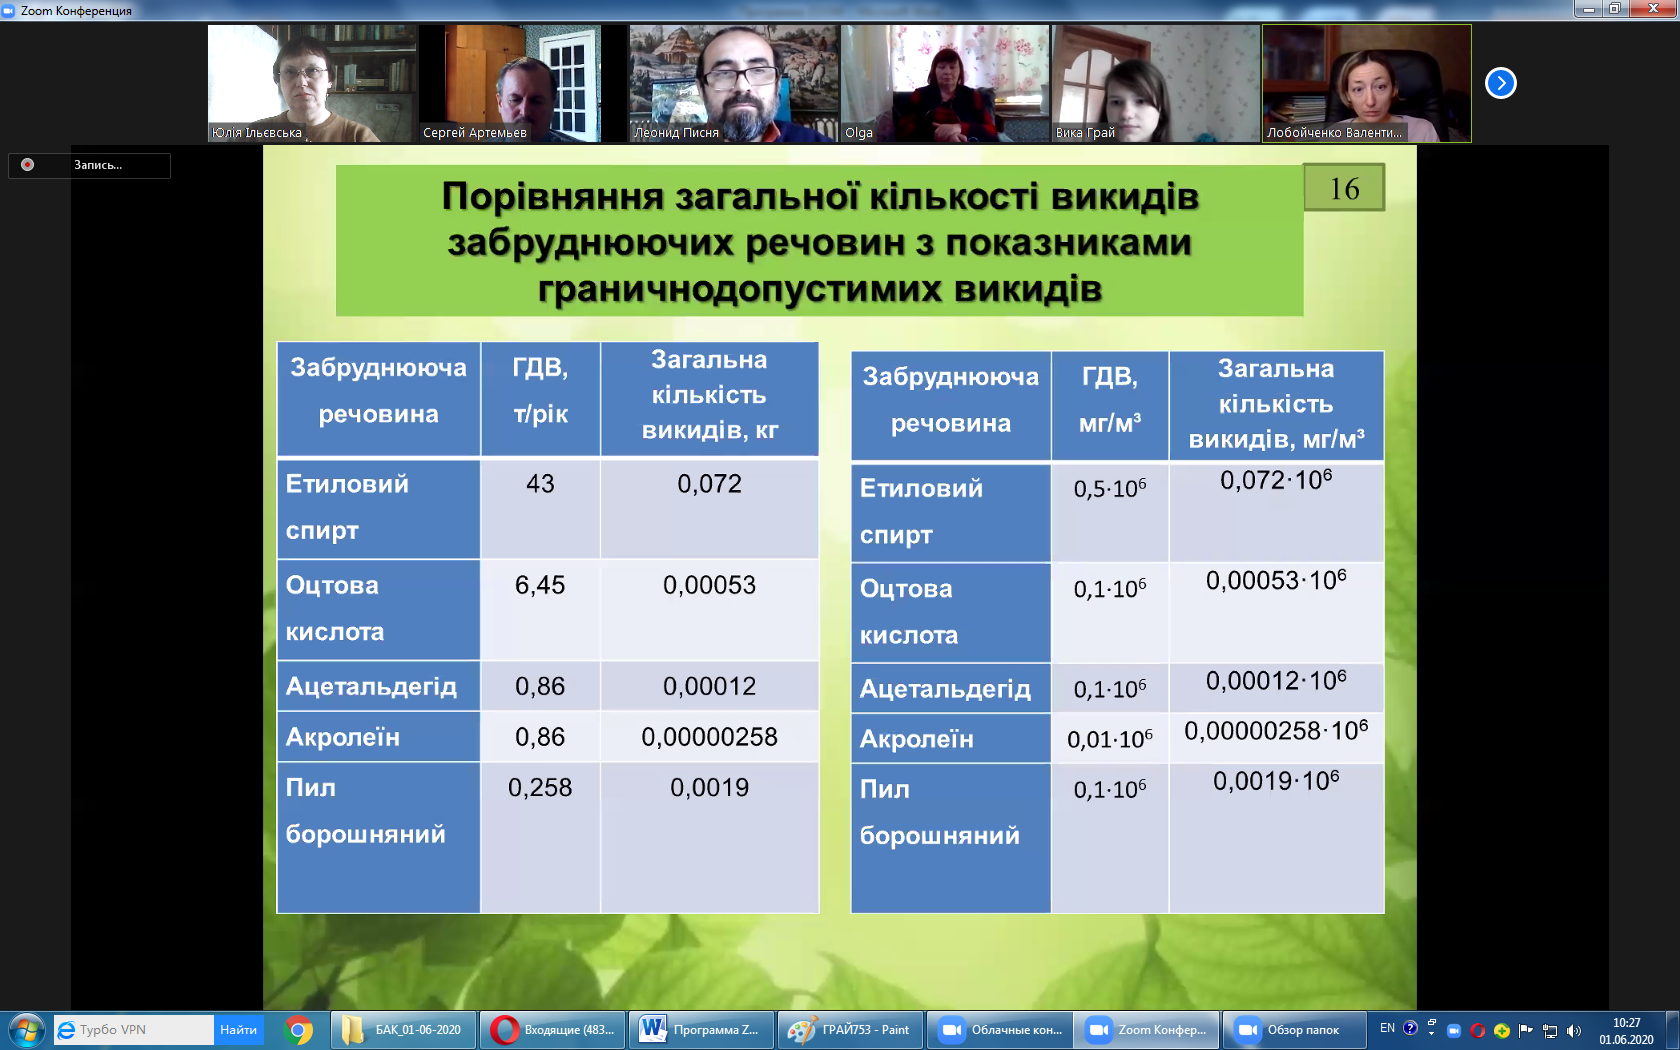Click the volume speaker tray icon
Screen dimensions: 1680x1050
click(x=1574, y=1031)
